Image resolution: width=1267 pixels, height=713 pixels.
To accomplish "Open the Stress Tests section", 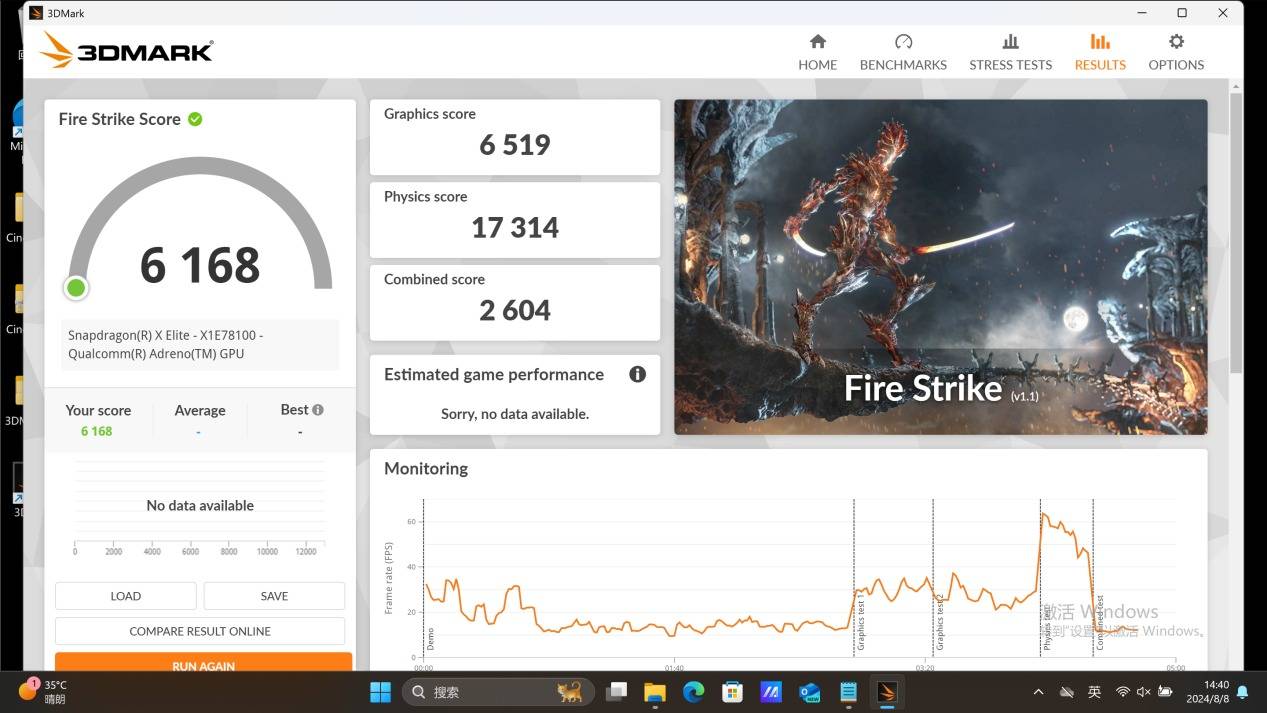I will pyautogui.click(x=1010, y=53).
